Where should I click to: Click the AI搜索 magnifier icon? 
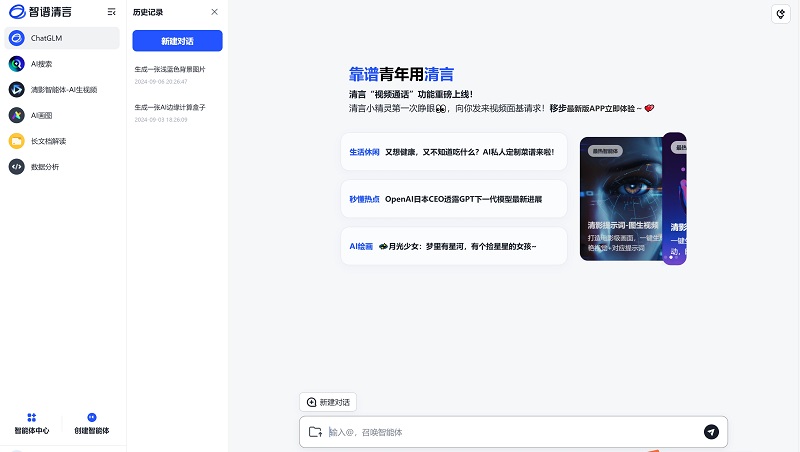pyautogui.click(x=16, y=64)
